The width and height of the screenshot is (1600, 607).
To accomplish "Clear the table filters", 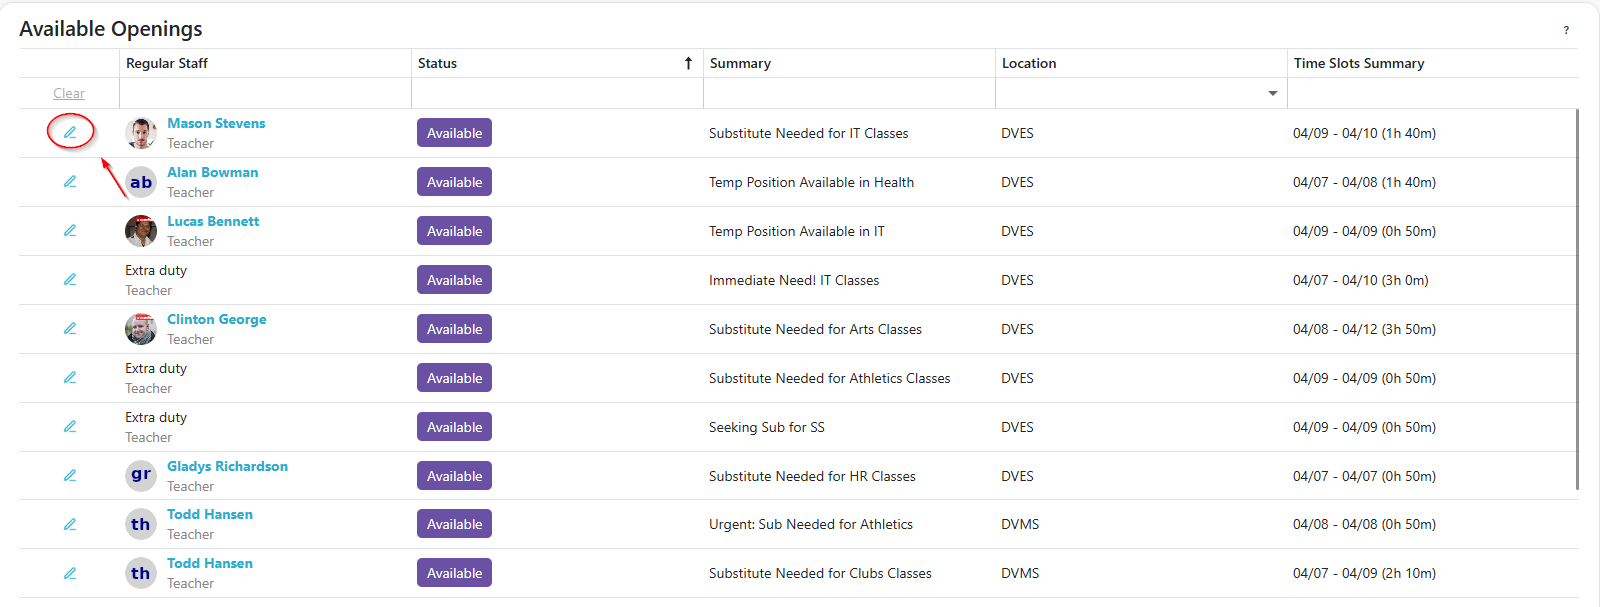I will (69, 93).
